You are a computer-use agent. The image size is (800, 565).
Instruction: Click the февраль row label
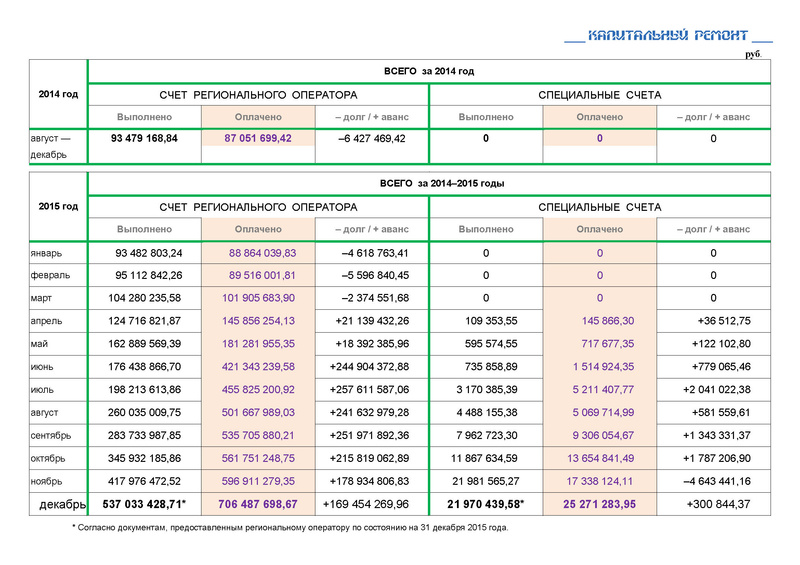click(x=50, y=276)
